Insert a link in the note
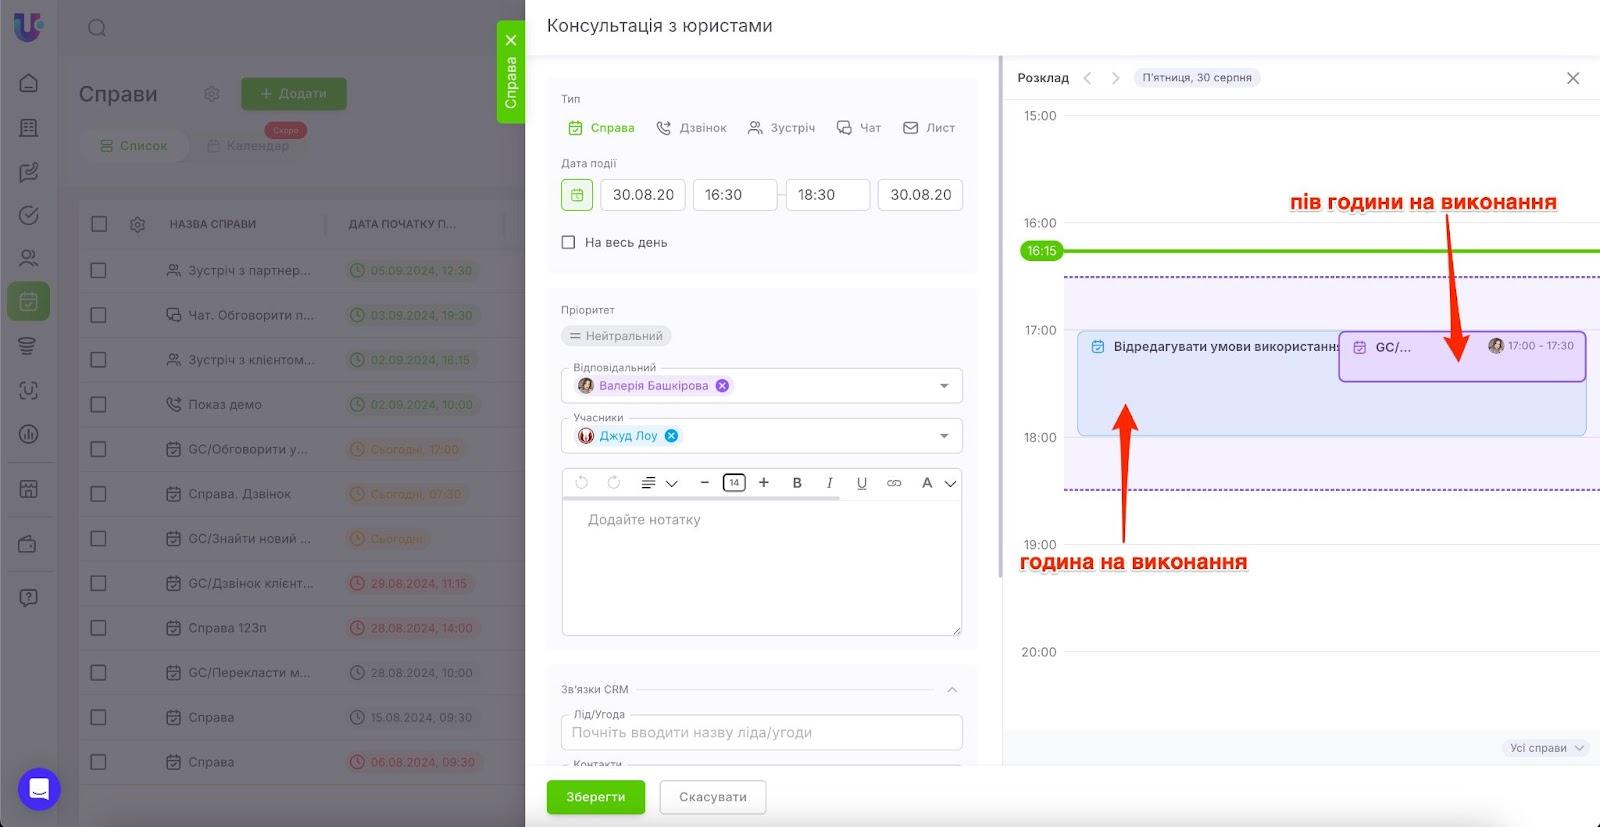 [894, 483]
